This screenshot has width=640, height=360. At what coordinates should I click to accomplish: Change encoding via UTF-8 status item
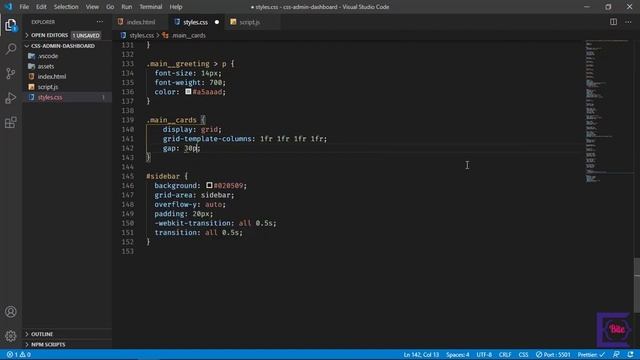point(484,355)
